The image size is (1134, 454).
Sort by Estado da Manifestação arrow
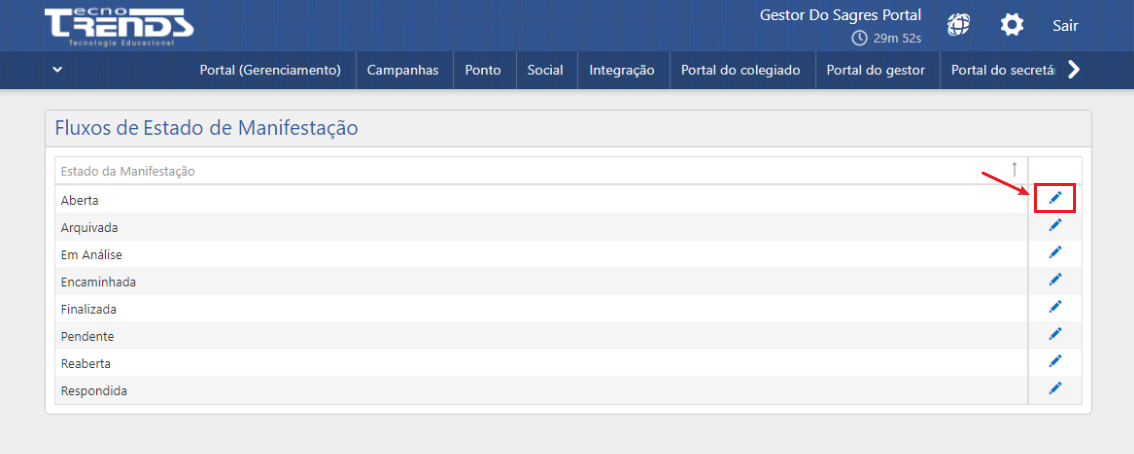pos(1014,170)
